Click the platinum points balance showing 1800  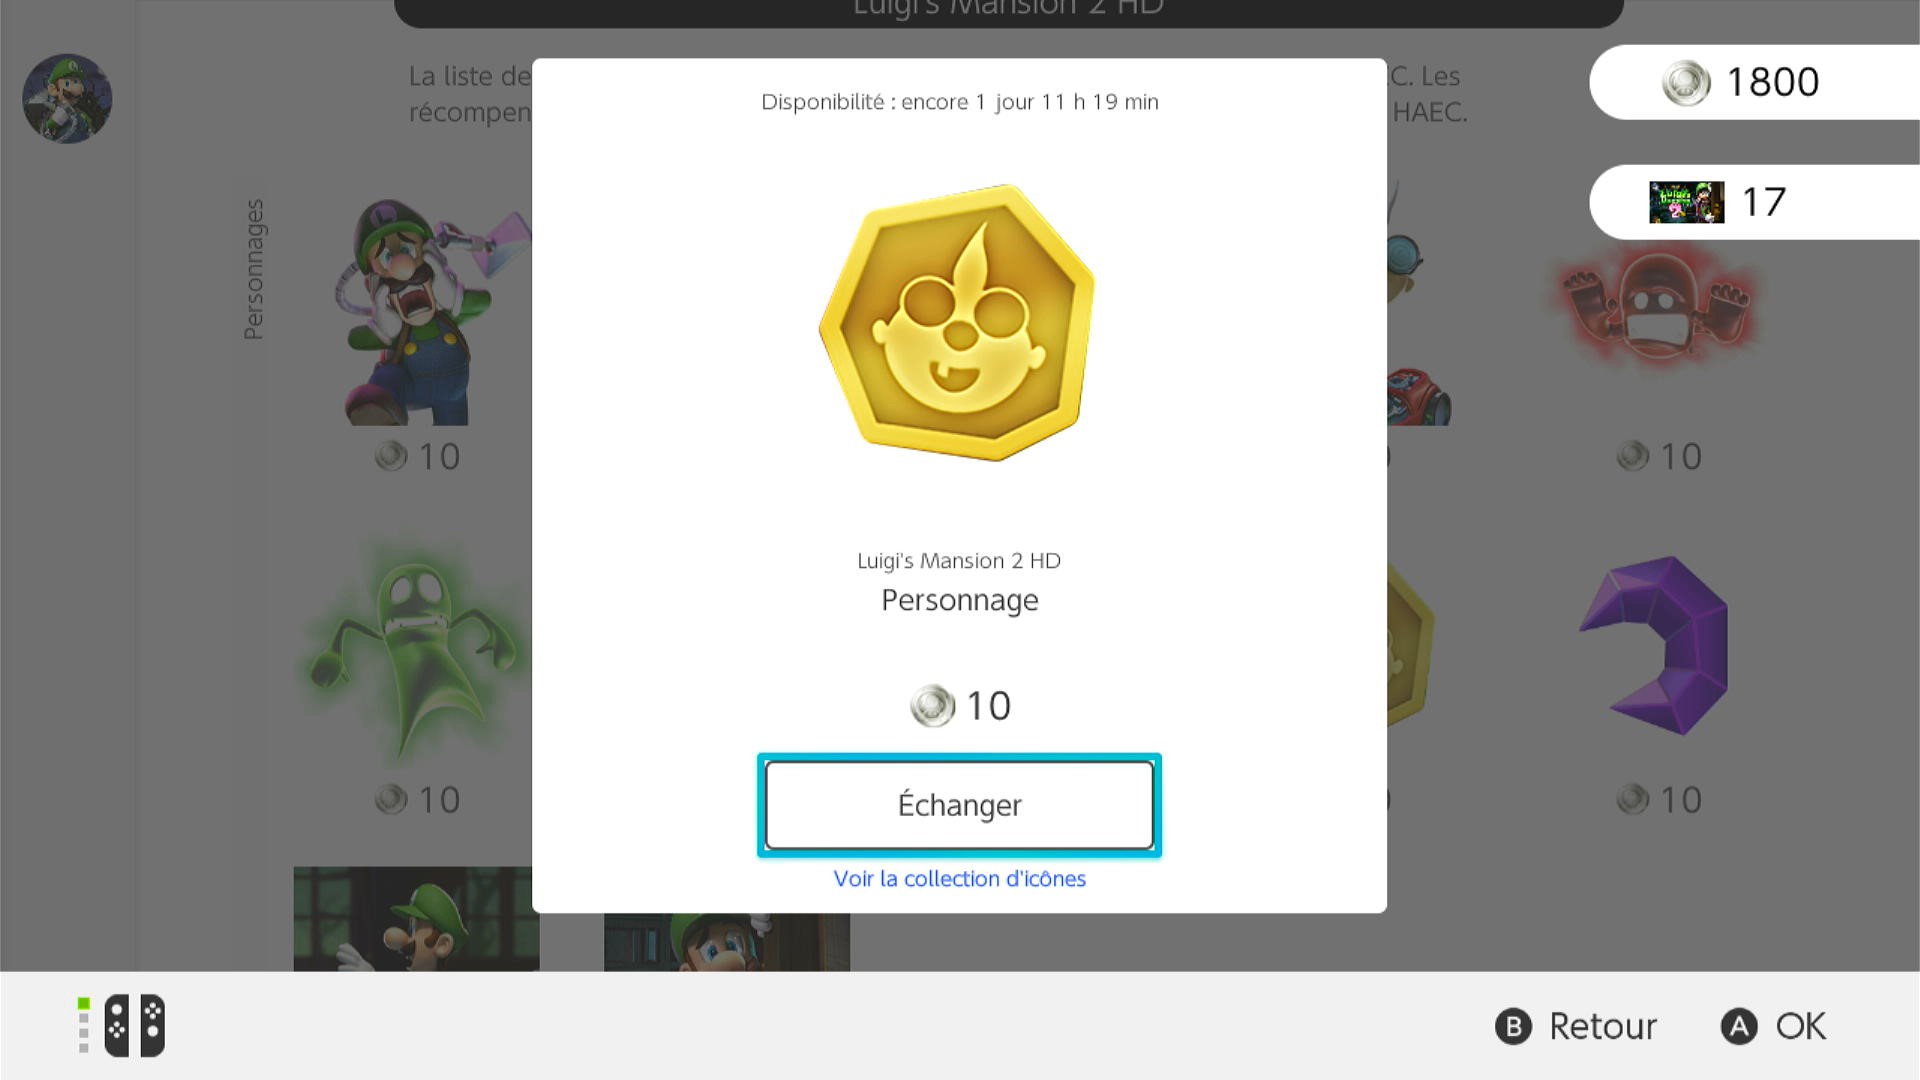click(1754, 82)
